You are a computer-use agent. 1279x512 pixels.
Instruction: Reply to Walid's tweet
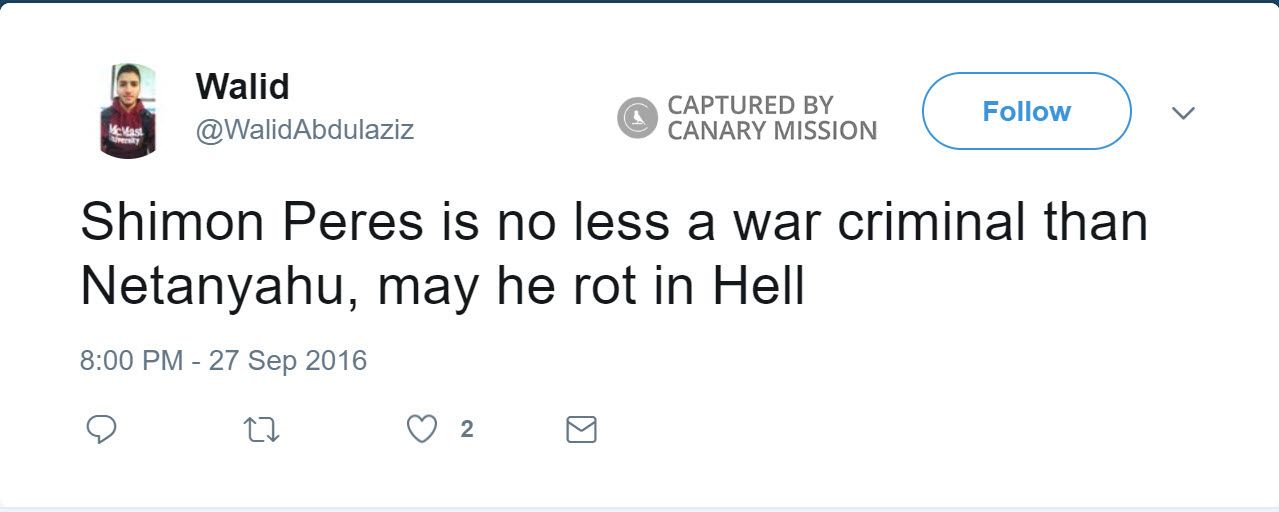[101, 430]
